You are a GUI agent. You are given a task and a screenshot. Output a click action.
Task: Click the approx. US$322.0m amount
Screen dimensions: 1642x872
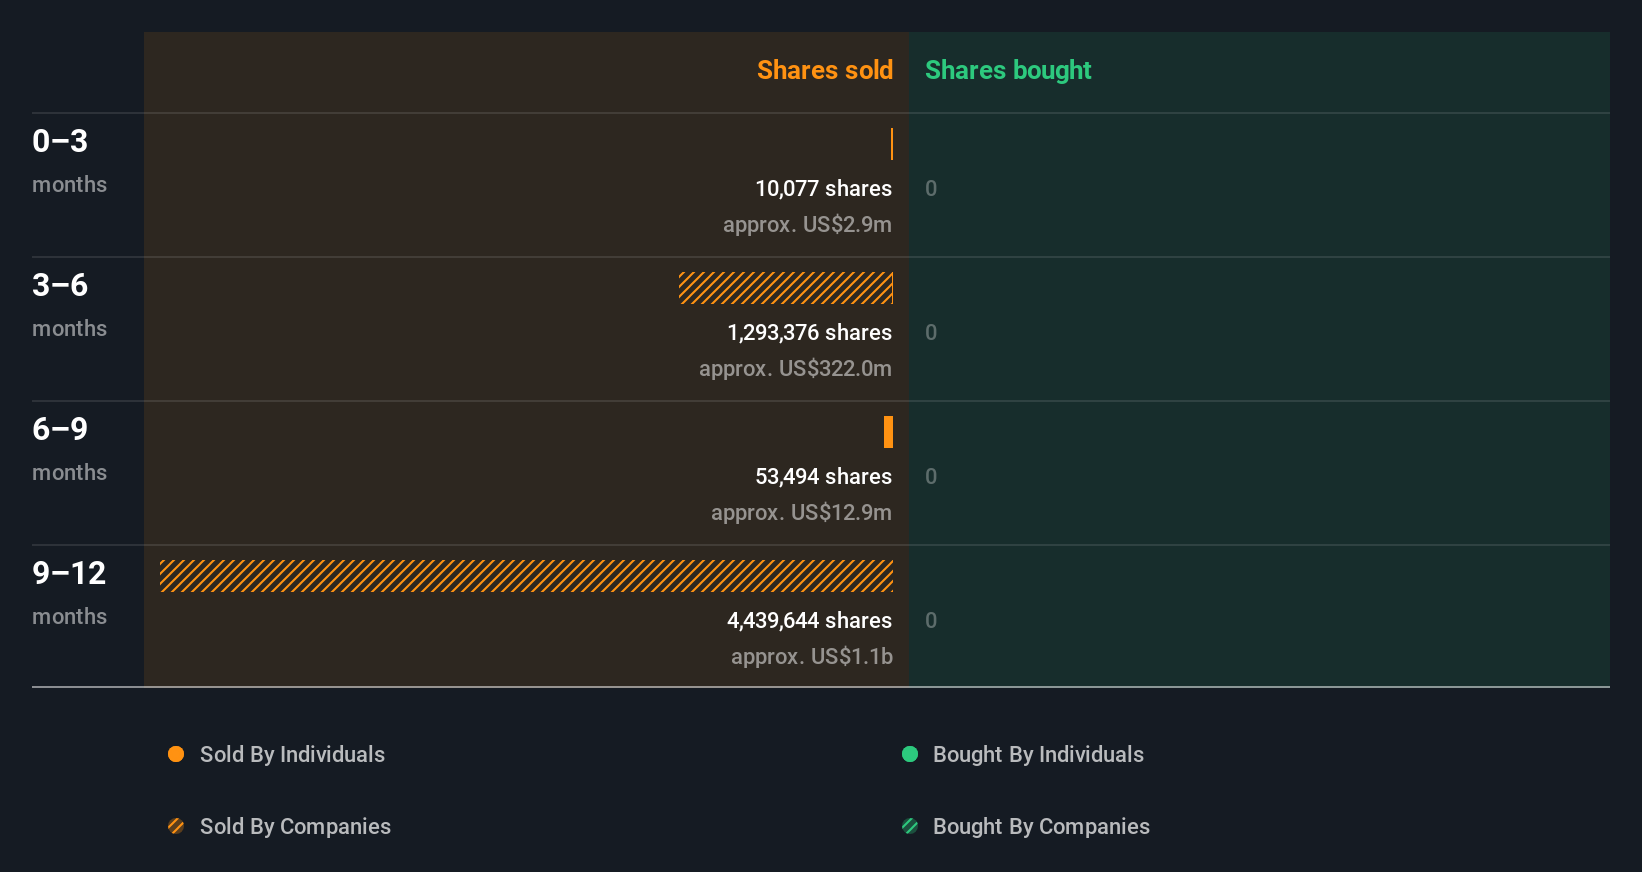[x=795, y=368]
